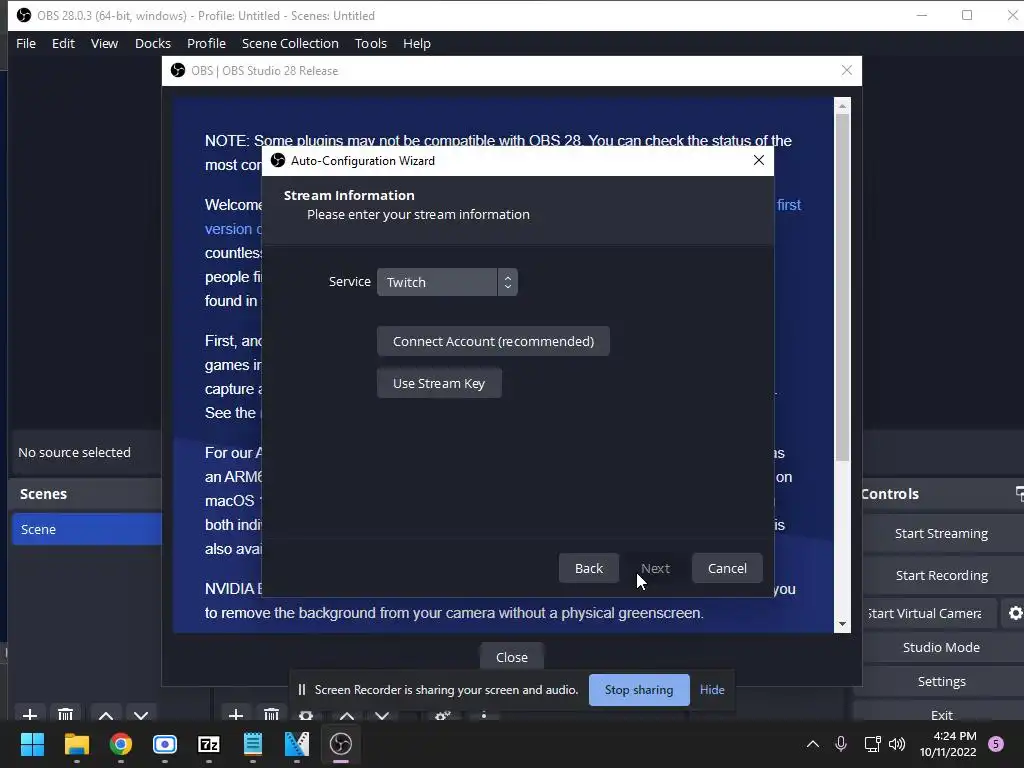
Task: Add a new scene with the Scenes plus icon
Action: pos(29,714)
